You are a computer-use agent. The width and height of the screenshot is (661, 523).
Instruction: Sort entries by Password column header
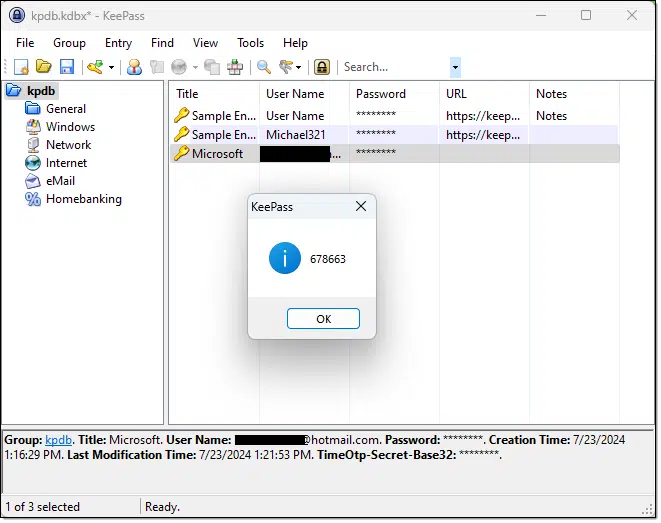394,94
